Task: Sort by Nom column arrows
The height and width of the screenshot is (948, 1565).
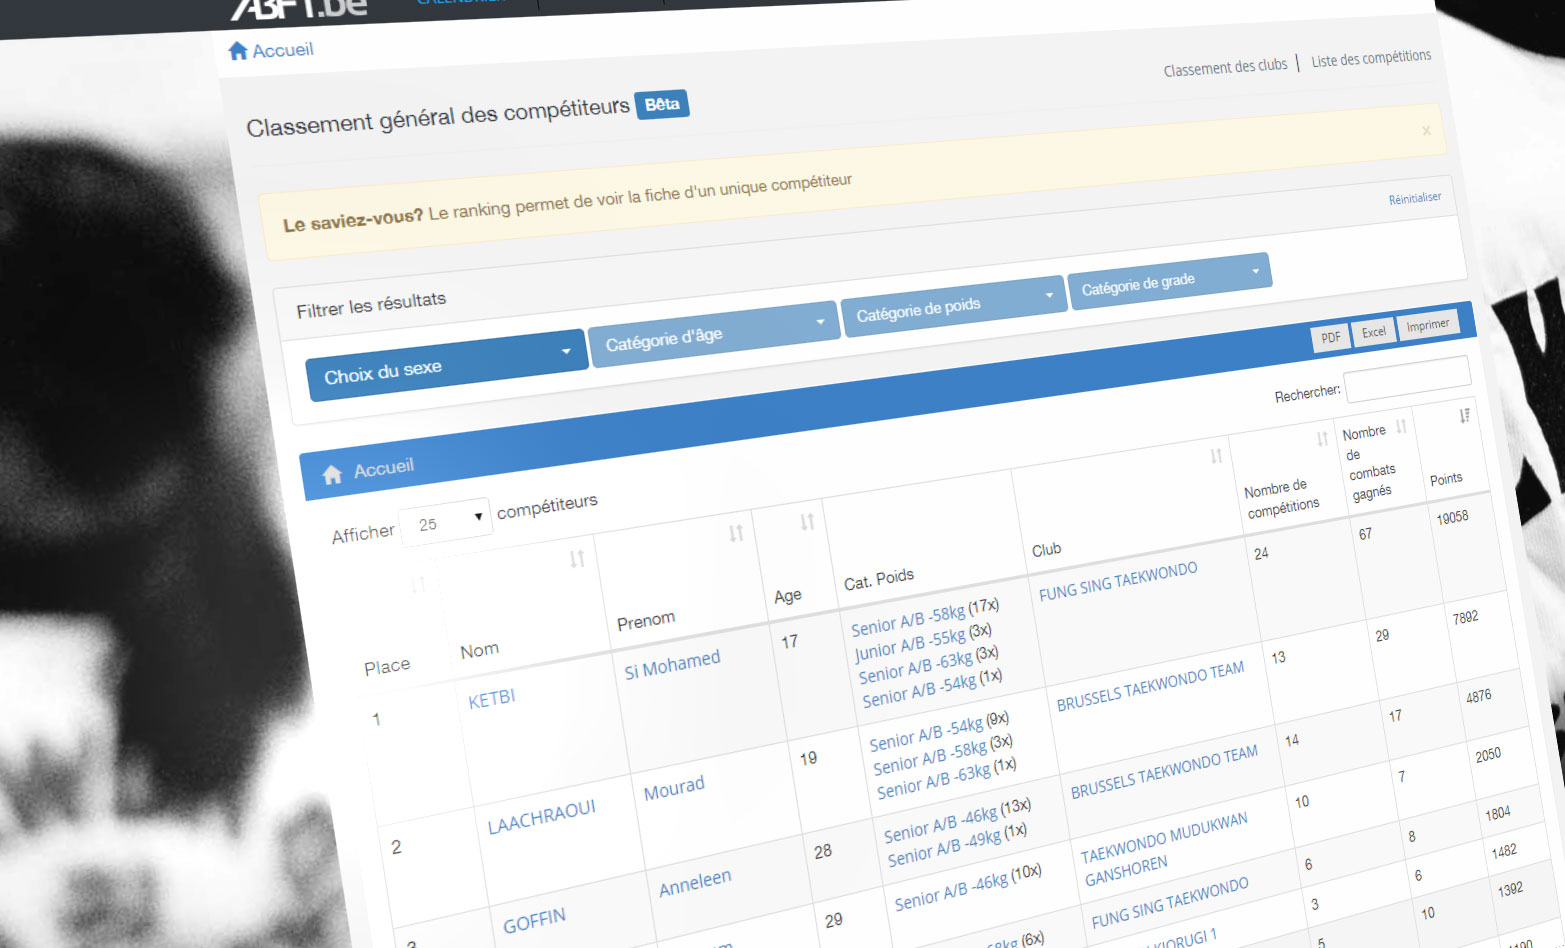Action: pyautogui.click(x=577, y=559)
